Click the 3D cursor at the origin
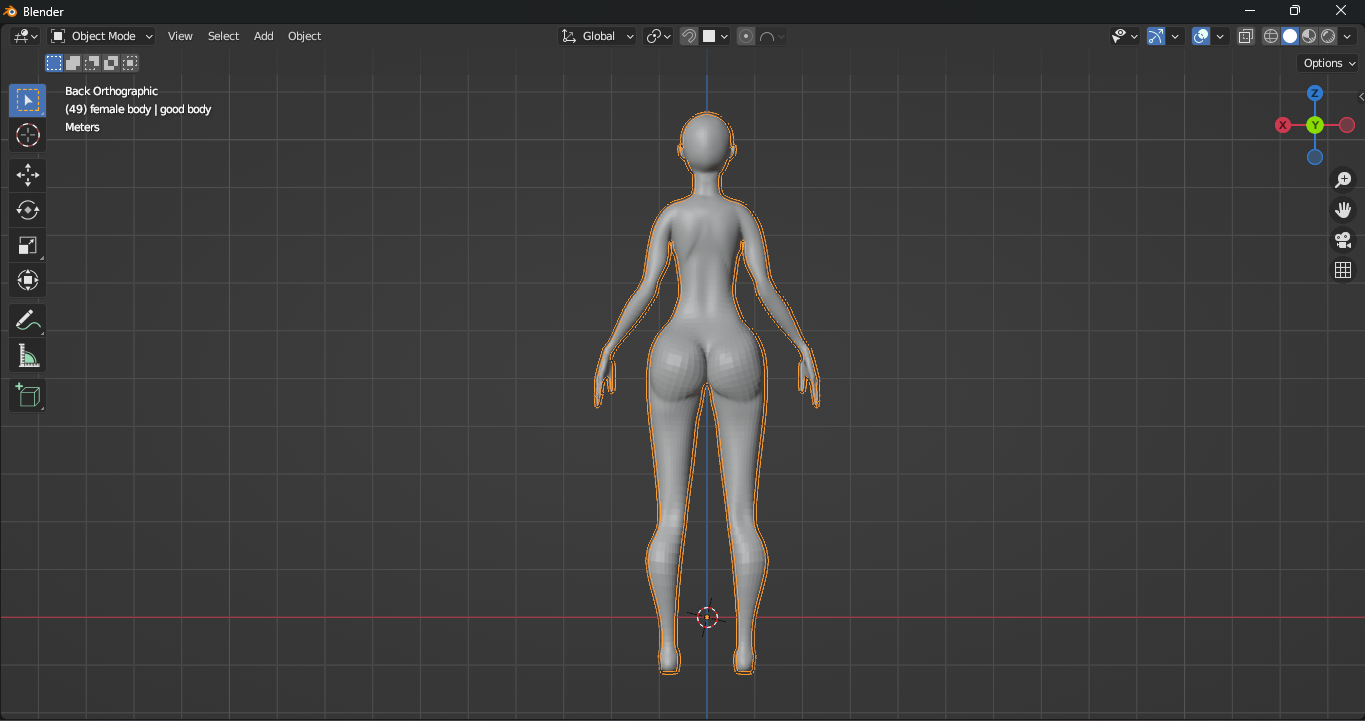 (707, 617)
